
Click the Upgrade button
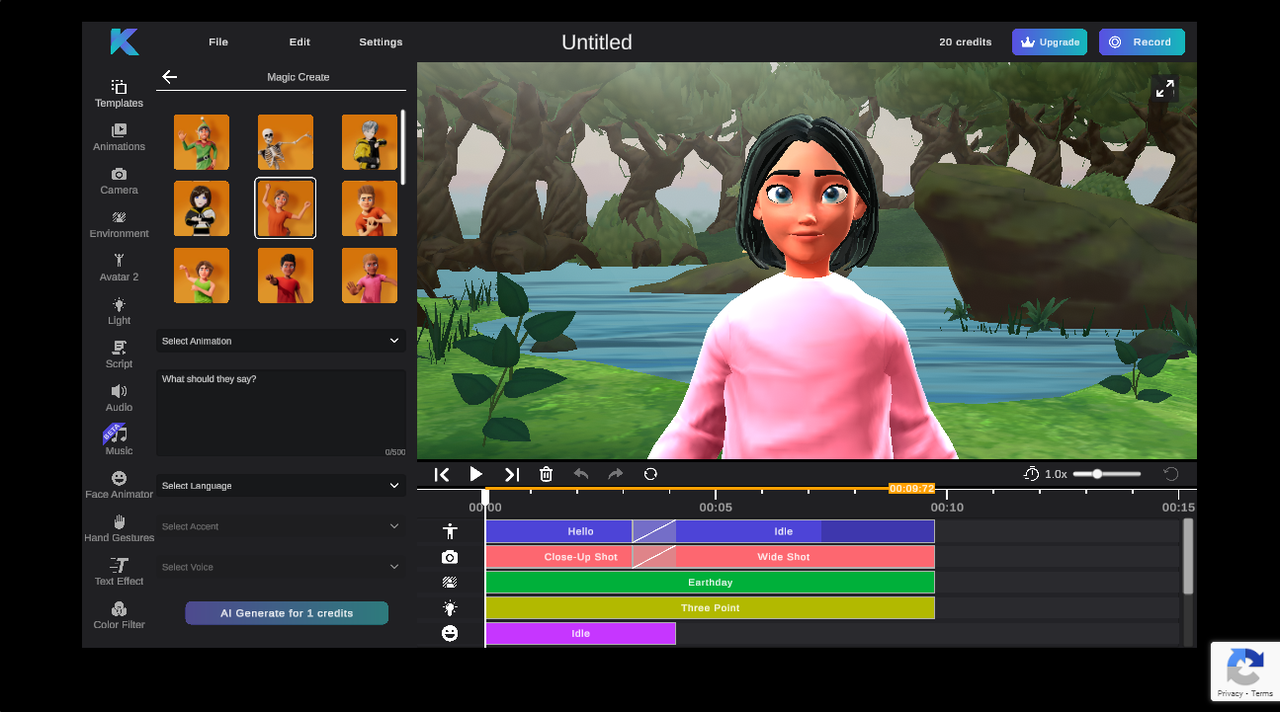(1049, 42)
